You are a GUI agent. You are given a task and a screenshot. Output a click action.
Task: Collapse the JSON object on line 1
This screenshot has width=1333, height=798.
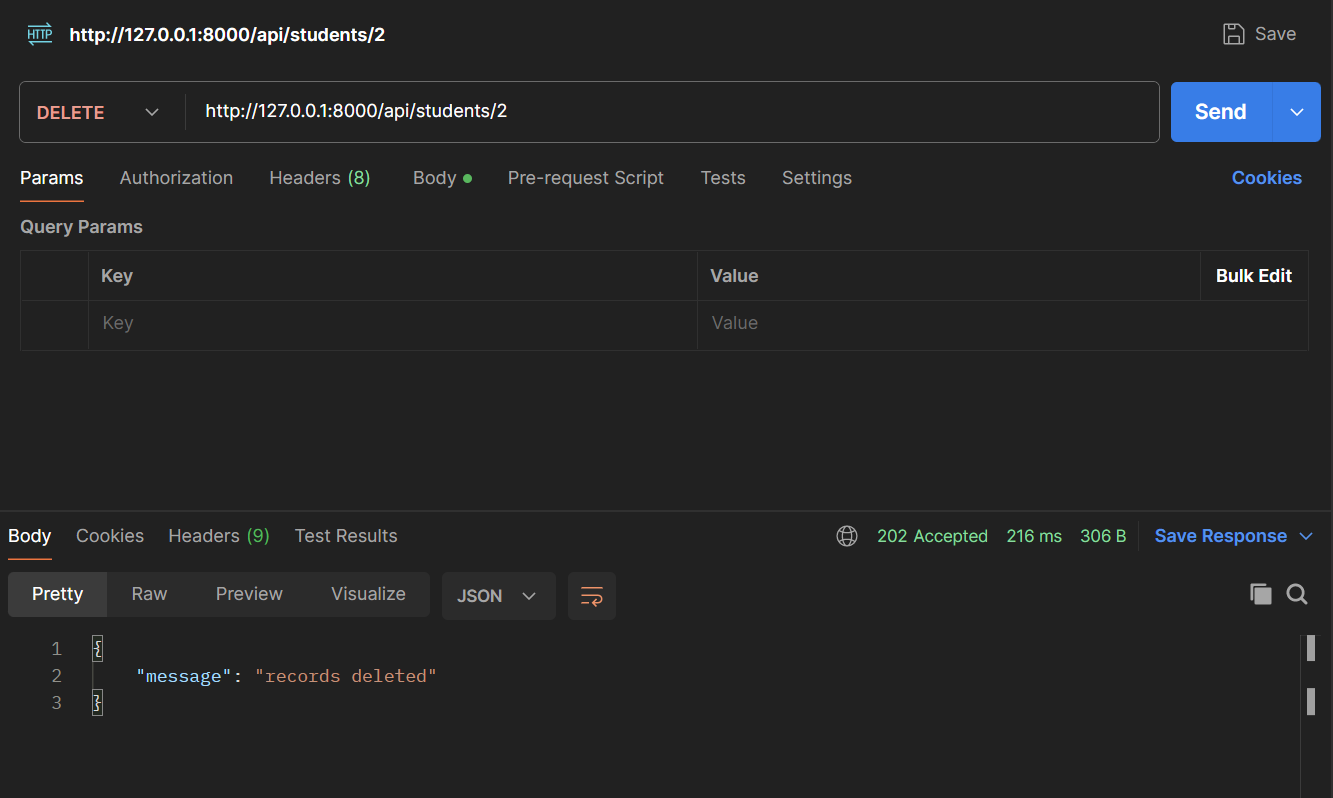[x=97, y=648]
